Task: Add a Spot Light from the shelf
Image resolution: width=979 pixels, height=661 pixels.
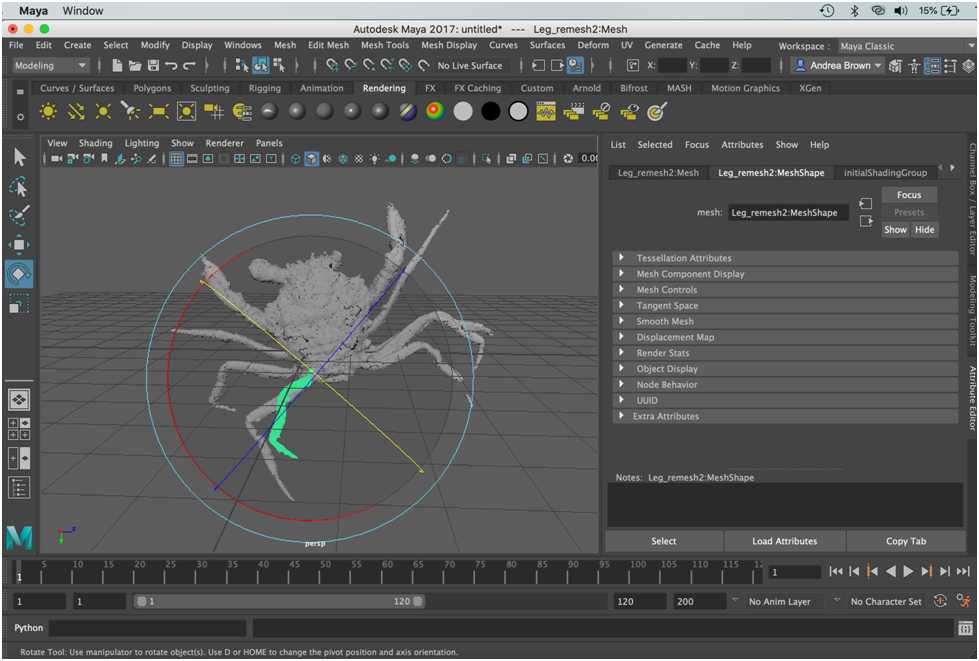Action: (x=130, y=112)
